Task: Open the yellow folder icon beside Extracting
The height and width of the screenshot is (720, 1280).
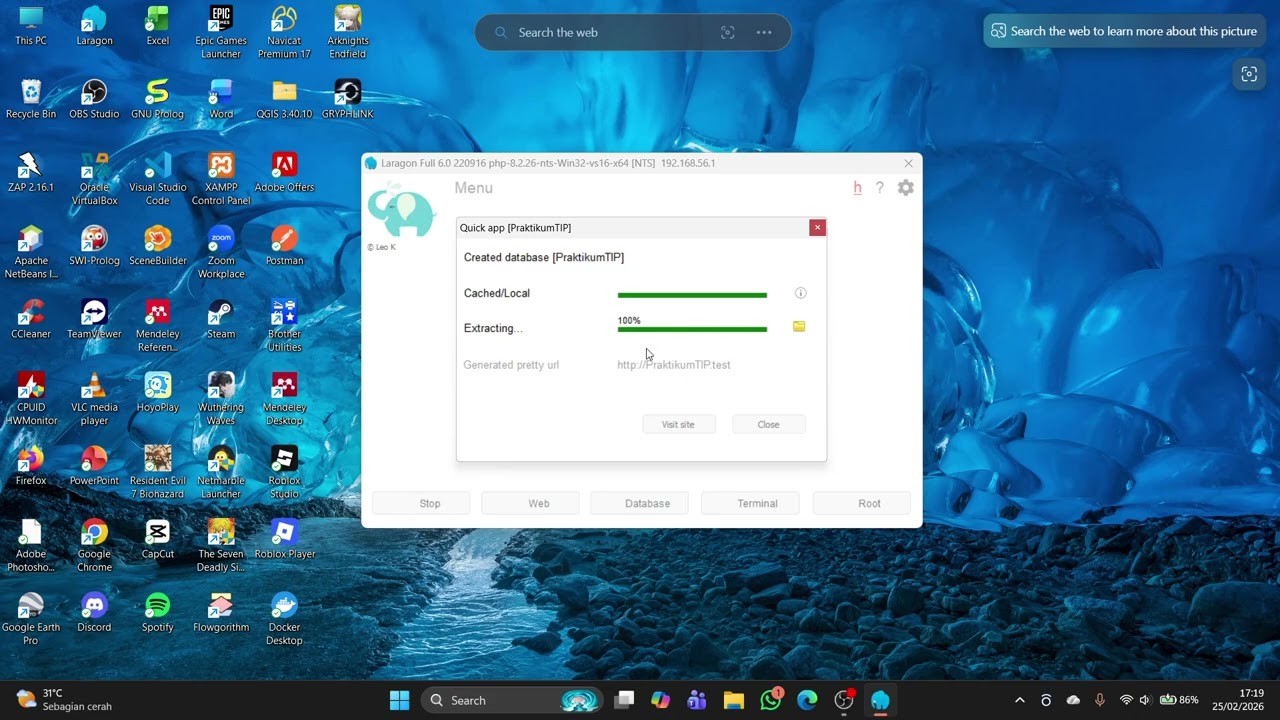Action: click(799, 327)
